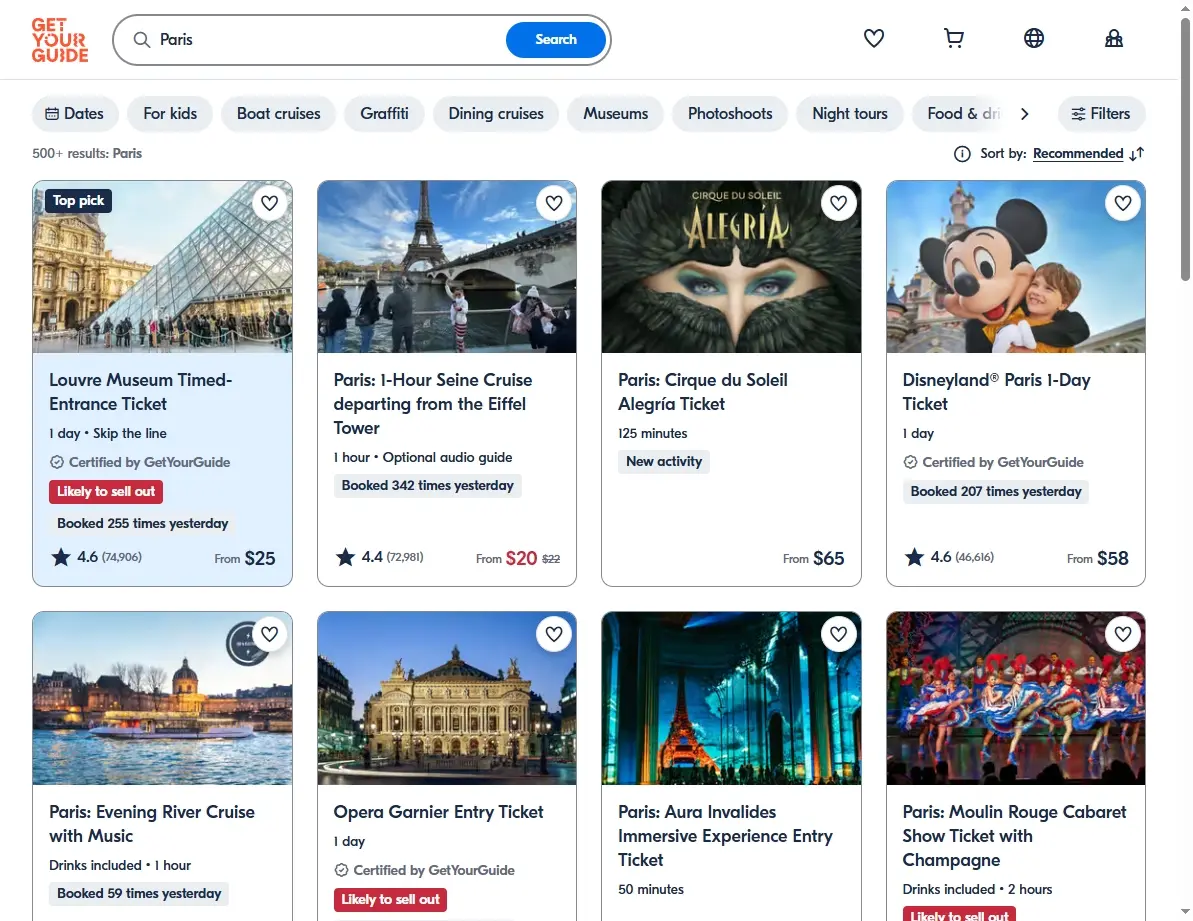Click the 4.4 star rating
The width and height of the screenshot is (1193, 921).
pos(379,557)
